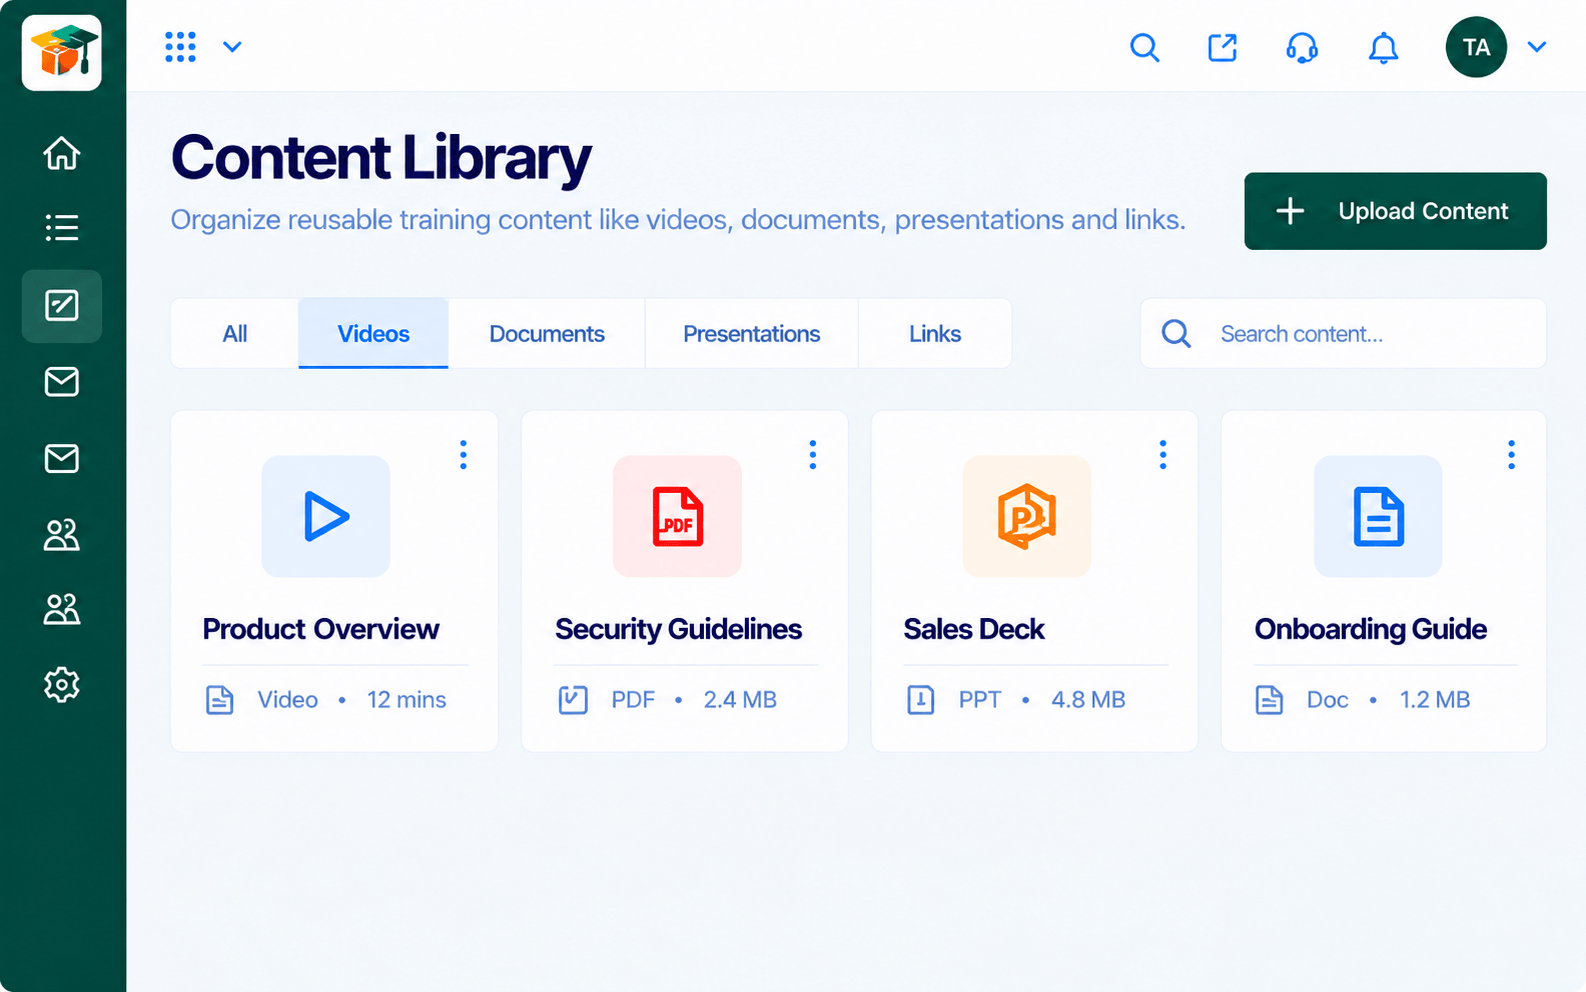1586x992 pixels.
Task: Open the list view icon in sidebar
Action: pyautogui.click(x=62, y=228)
